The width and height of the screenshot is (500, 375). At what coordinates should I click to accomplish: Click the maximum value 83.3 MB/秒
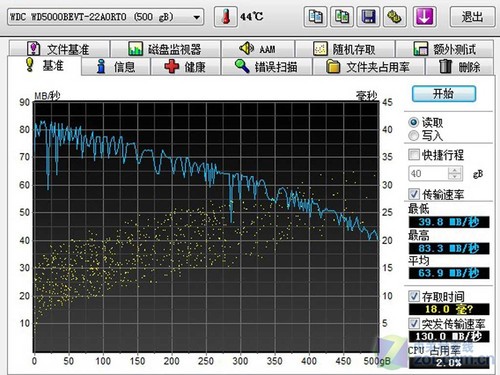(x=449, y=248)
